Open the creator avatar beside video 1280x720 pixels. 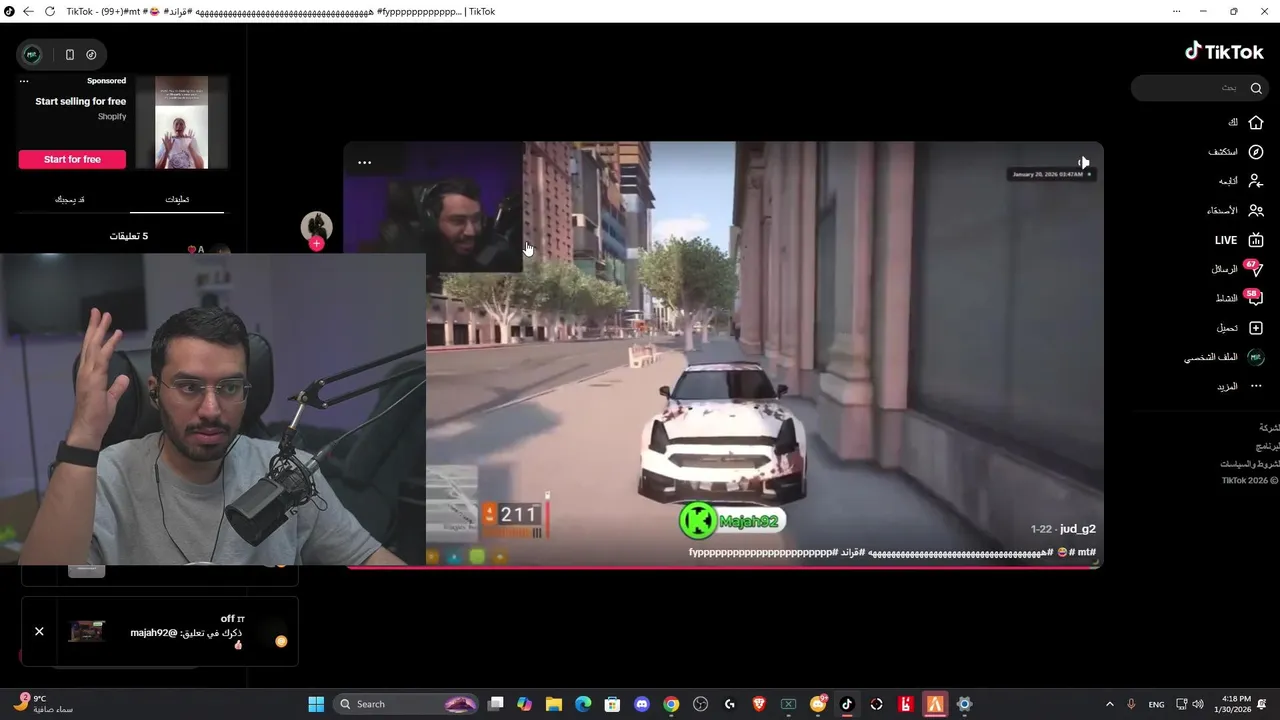tap(317, 226)
